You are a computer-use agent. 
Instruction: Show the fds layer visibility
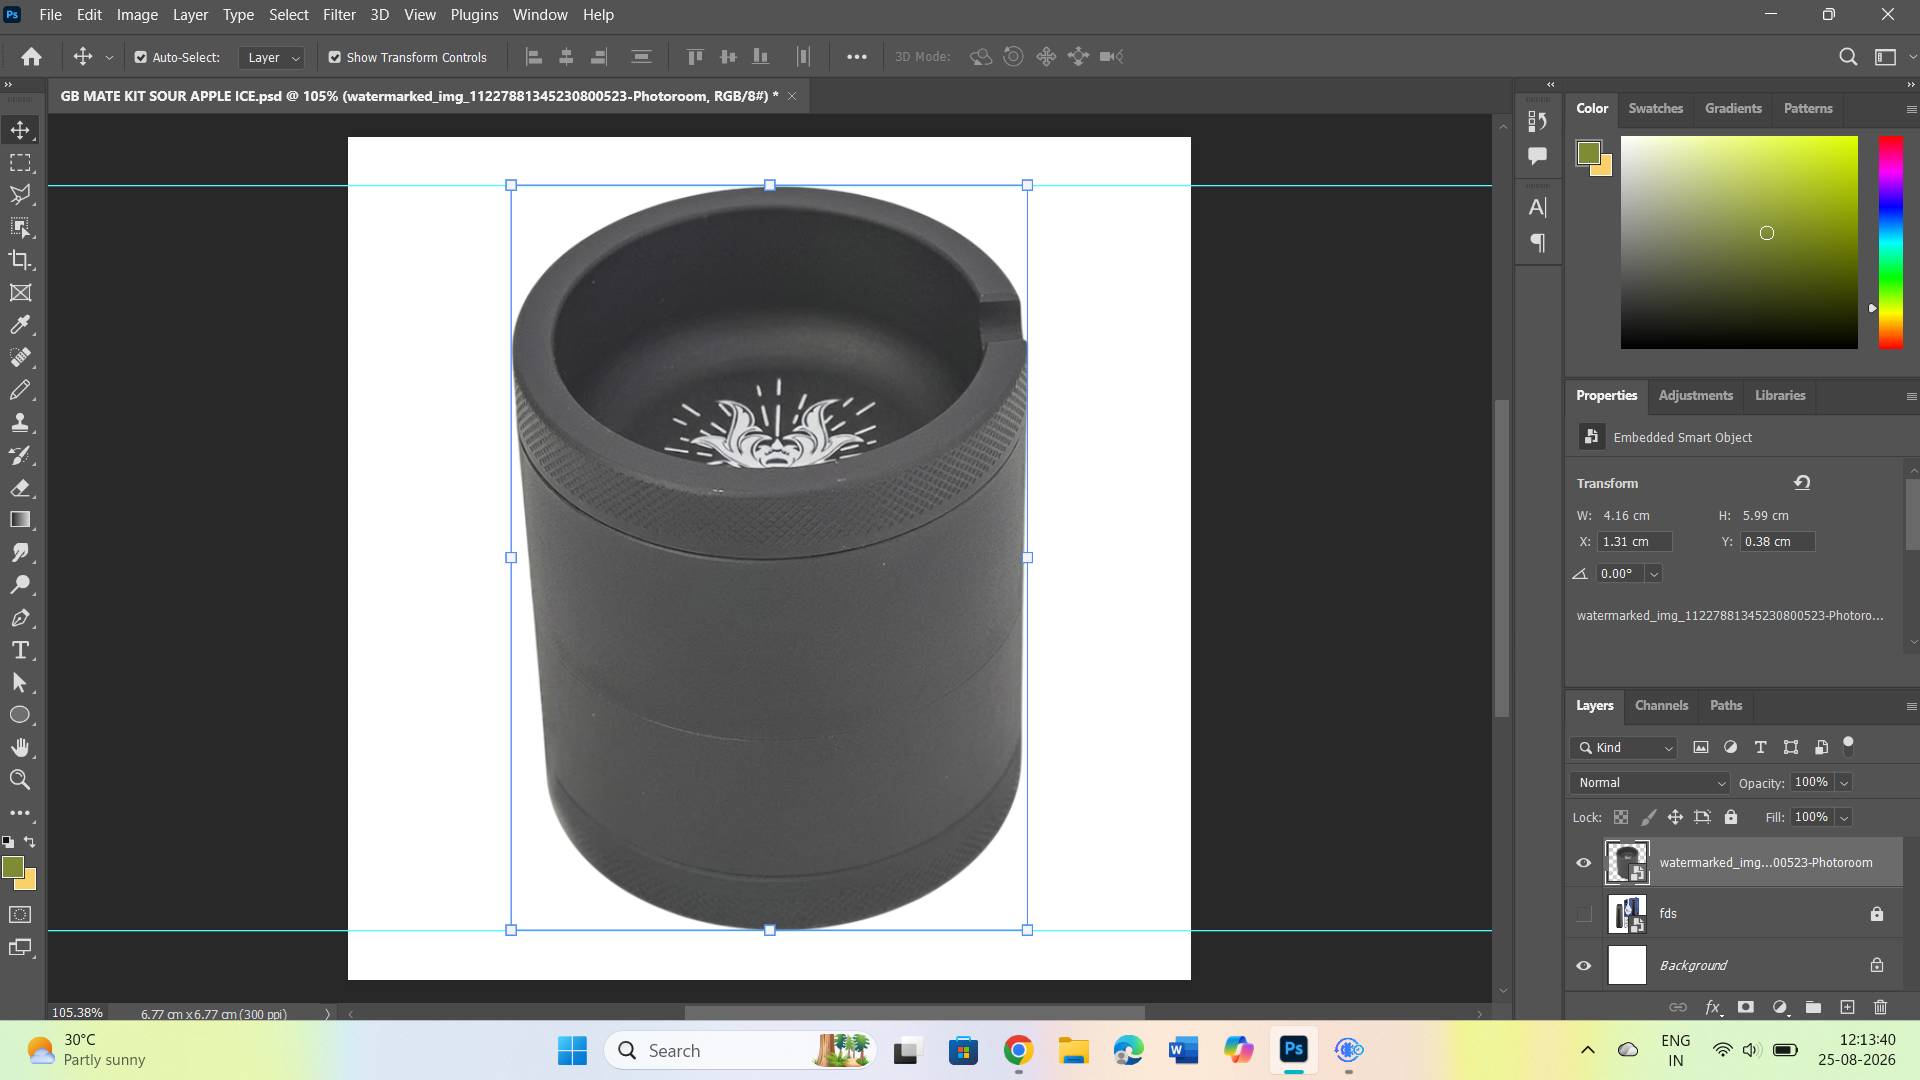(1583, 914)
